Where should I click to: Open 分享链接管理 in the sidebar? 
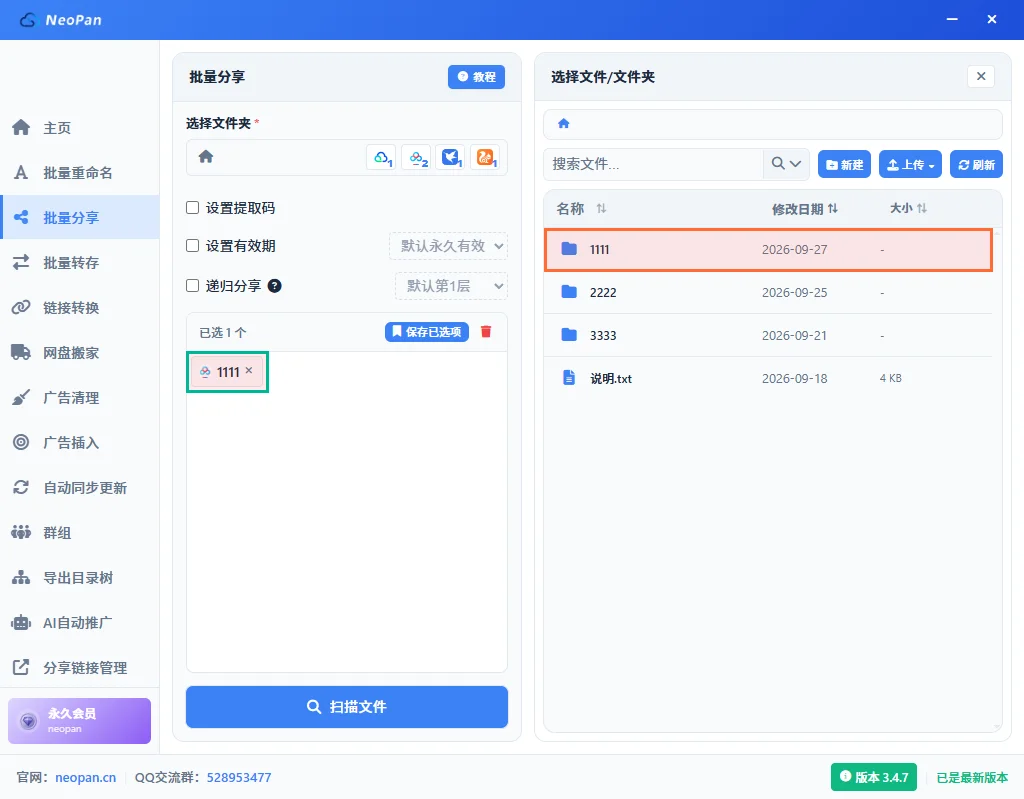pyautogui.click(x=80, y=668)
